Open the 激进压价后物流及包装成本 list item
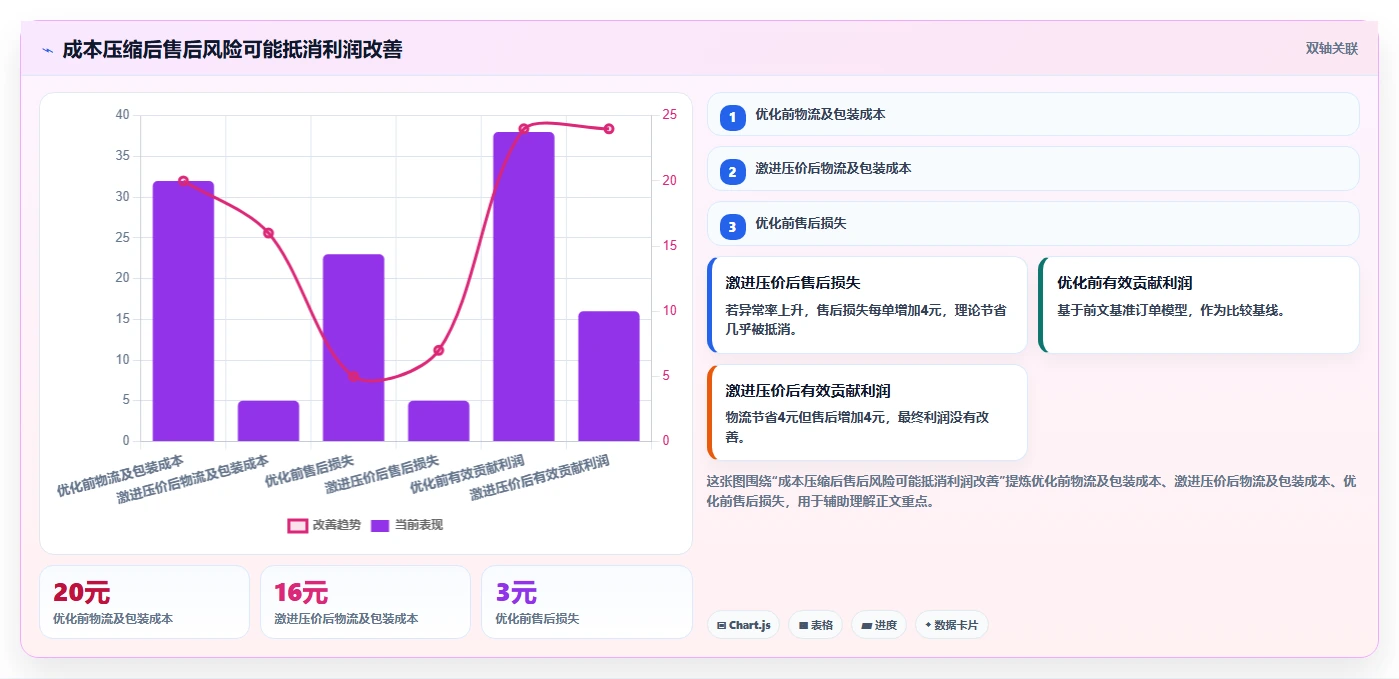The height and width of the screenshot is (679, 1399). coord(1033,168)
